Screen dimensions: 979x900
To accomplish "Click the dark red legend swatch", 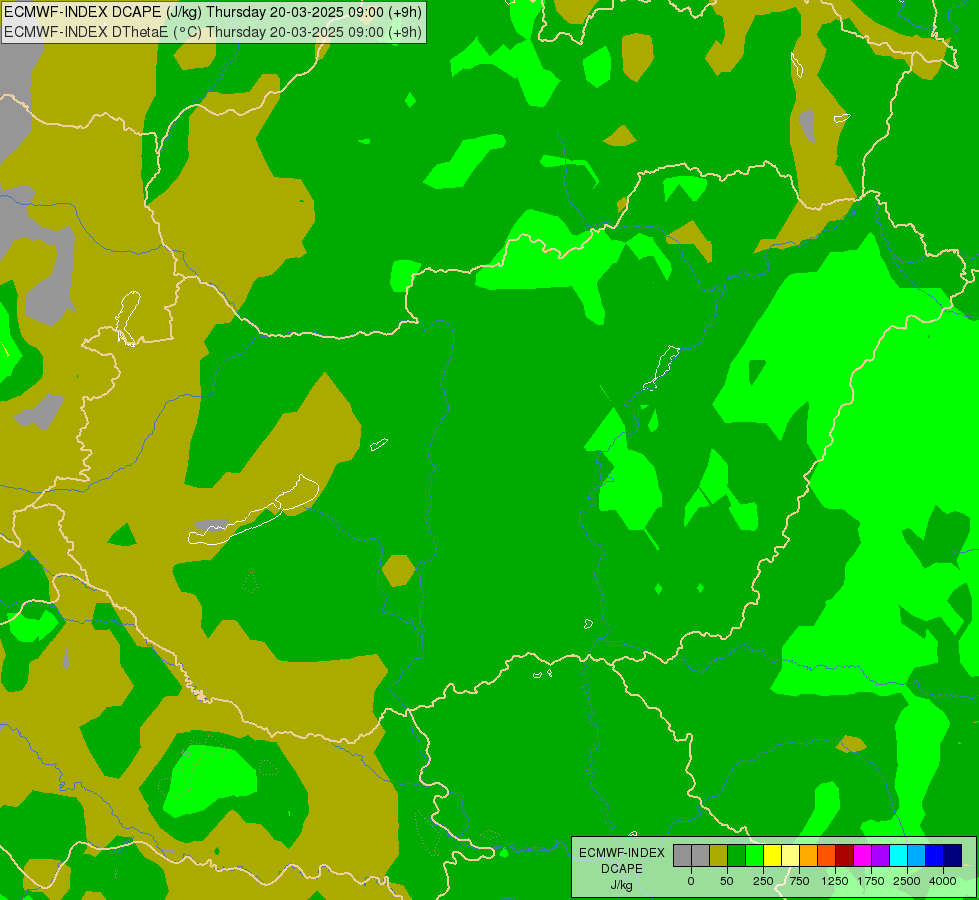I will pyautogui.click(x=845, y=855).
